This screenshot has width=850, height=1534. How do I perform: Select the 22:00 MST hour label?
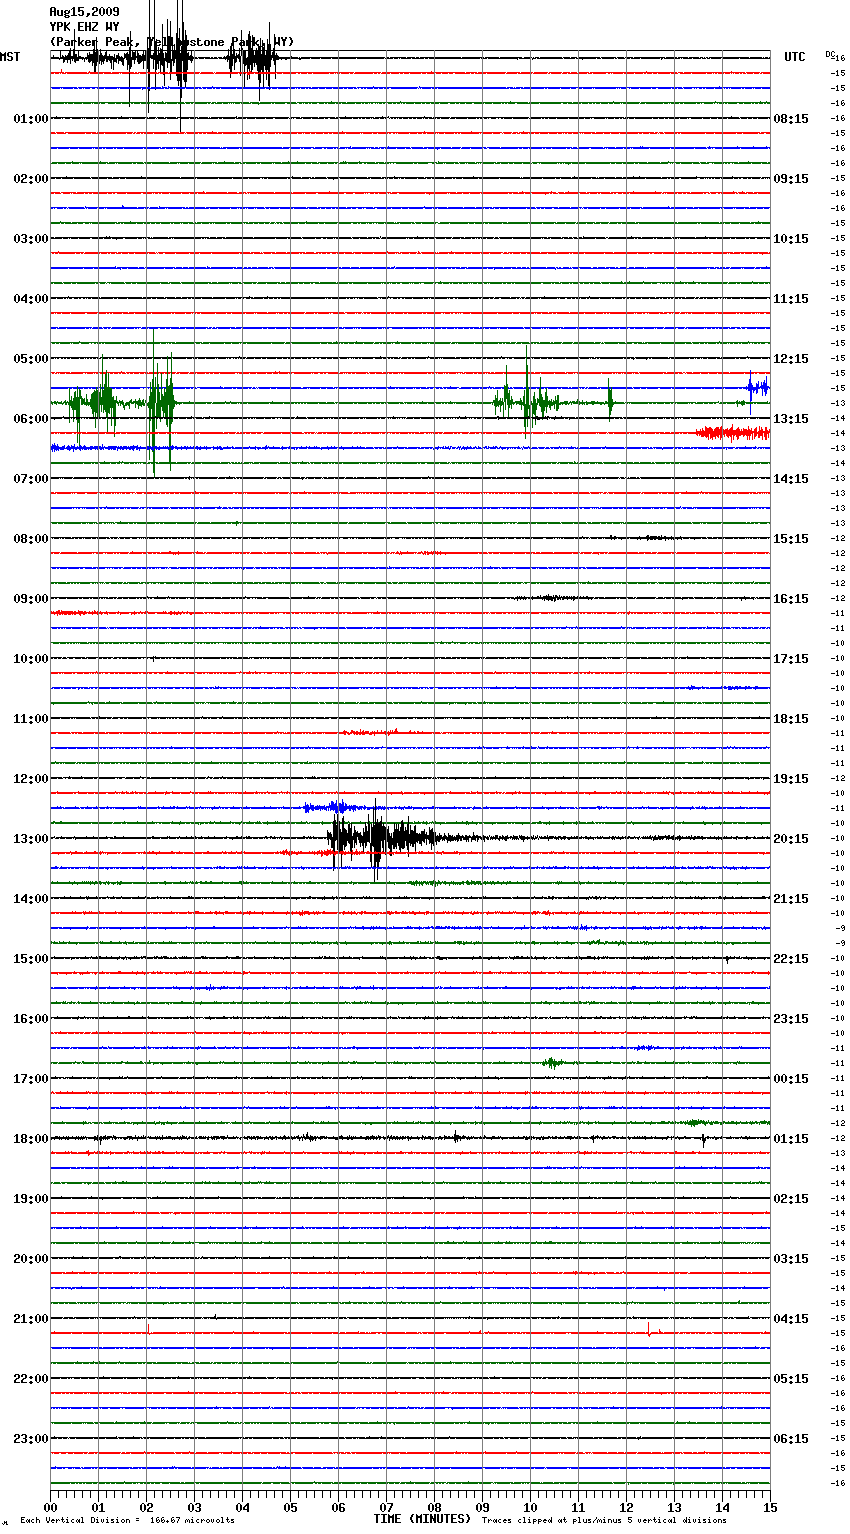click(31, 1379)
